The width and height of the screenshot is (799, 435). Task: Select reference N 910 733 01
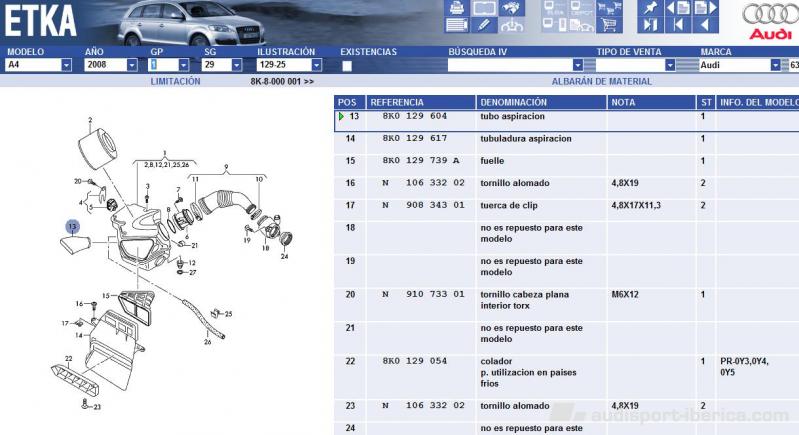(x=423, y=294)
